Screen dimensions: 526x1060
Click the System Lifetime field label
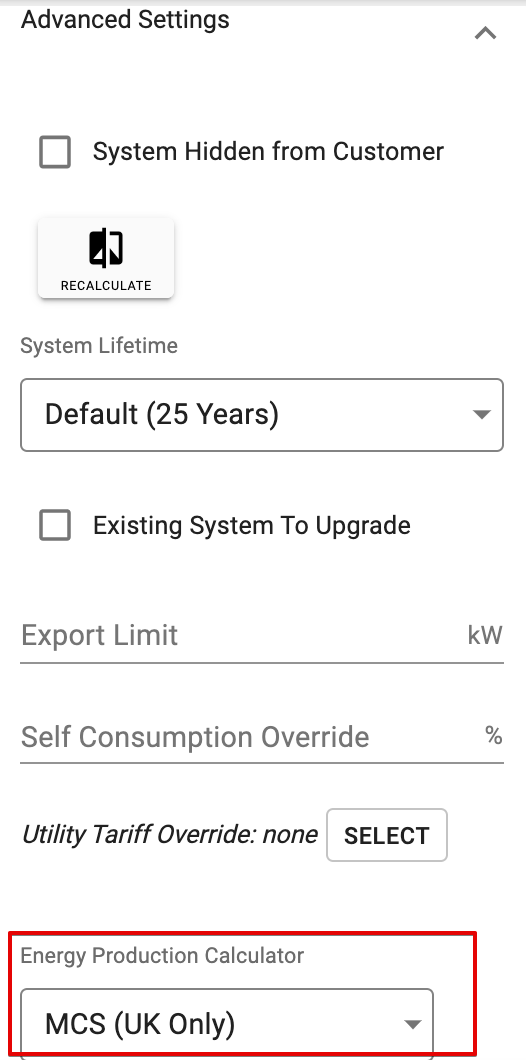click(x=99, y=345)
